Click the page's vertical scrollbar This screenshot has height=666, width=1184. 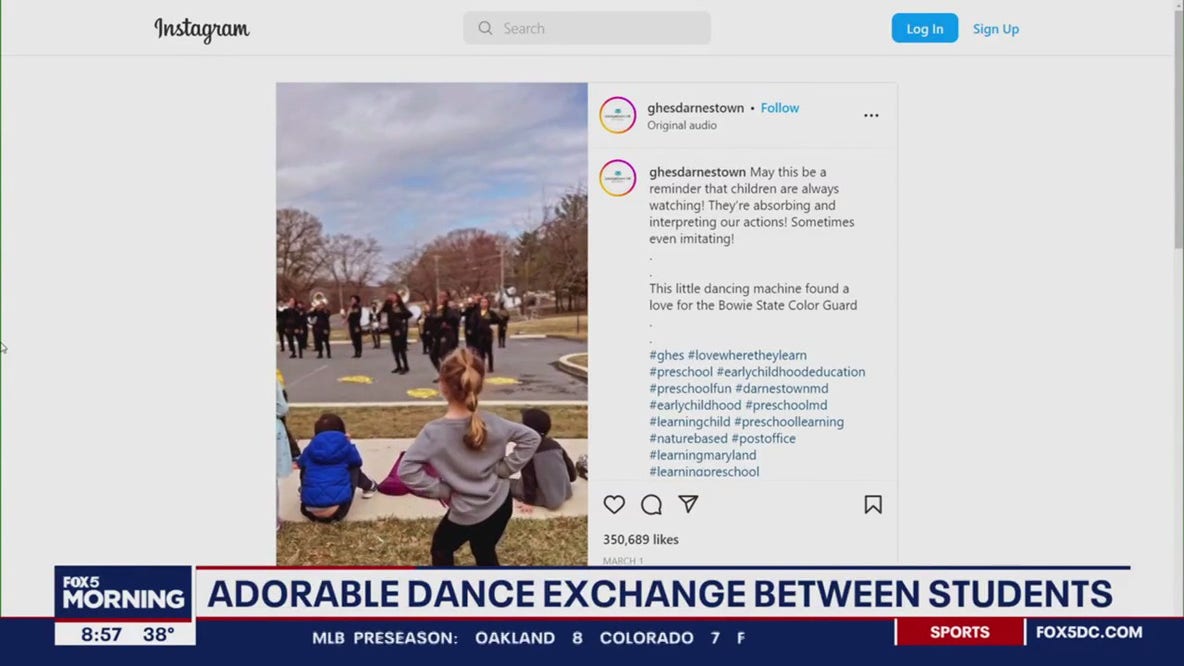tap(1177, 150)
